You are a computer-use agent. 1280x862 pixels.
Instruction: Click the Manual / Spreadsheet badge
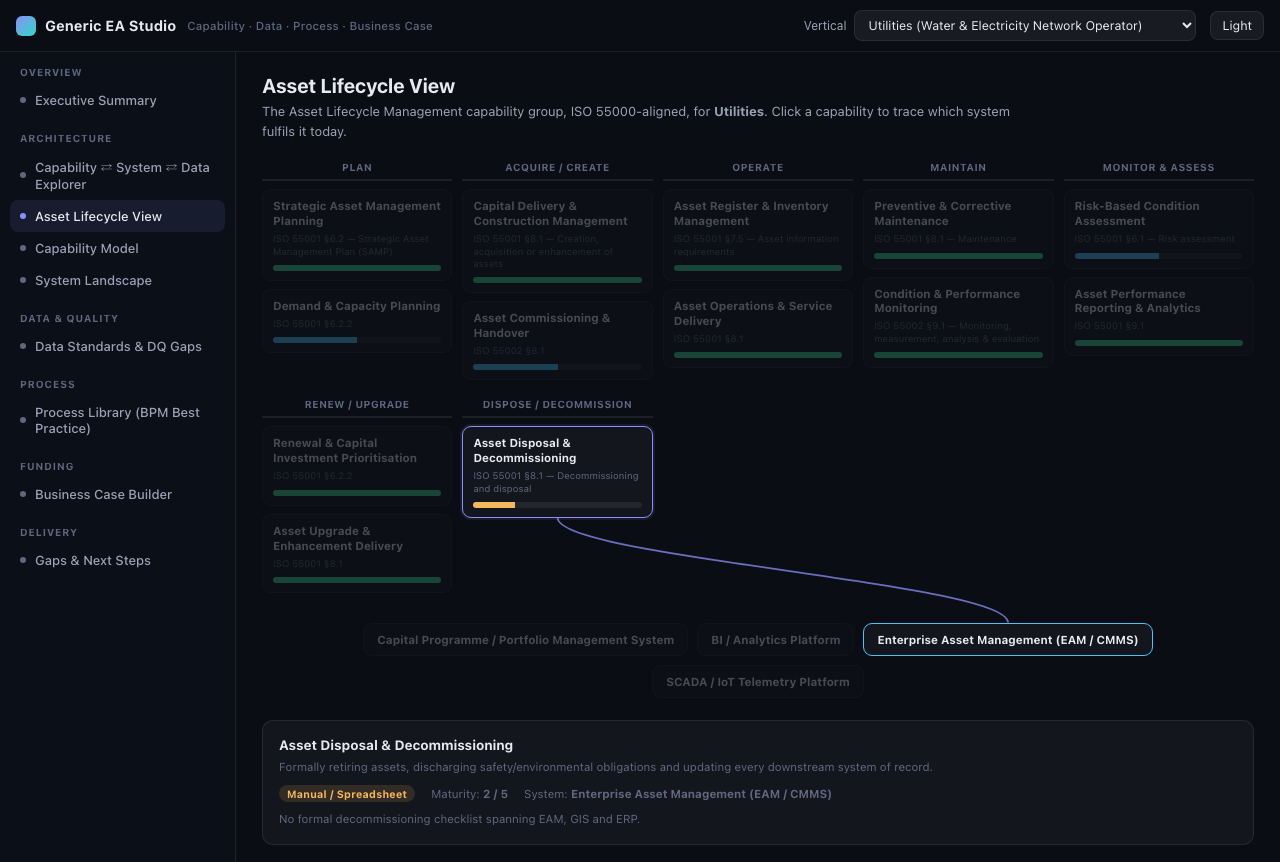[347, 794]
